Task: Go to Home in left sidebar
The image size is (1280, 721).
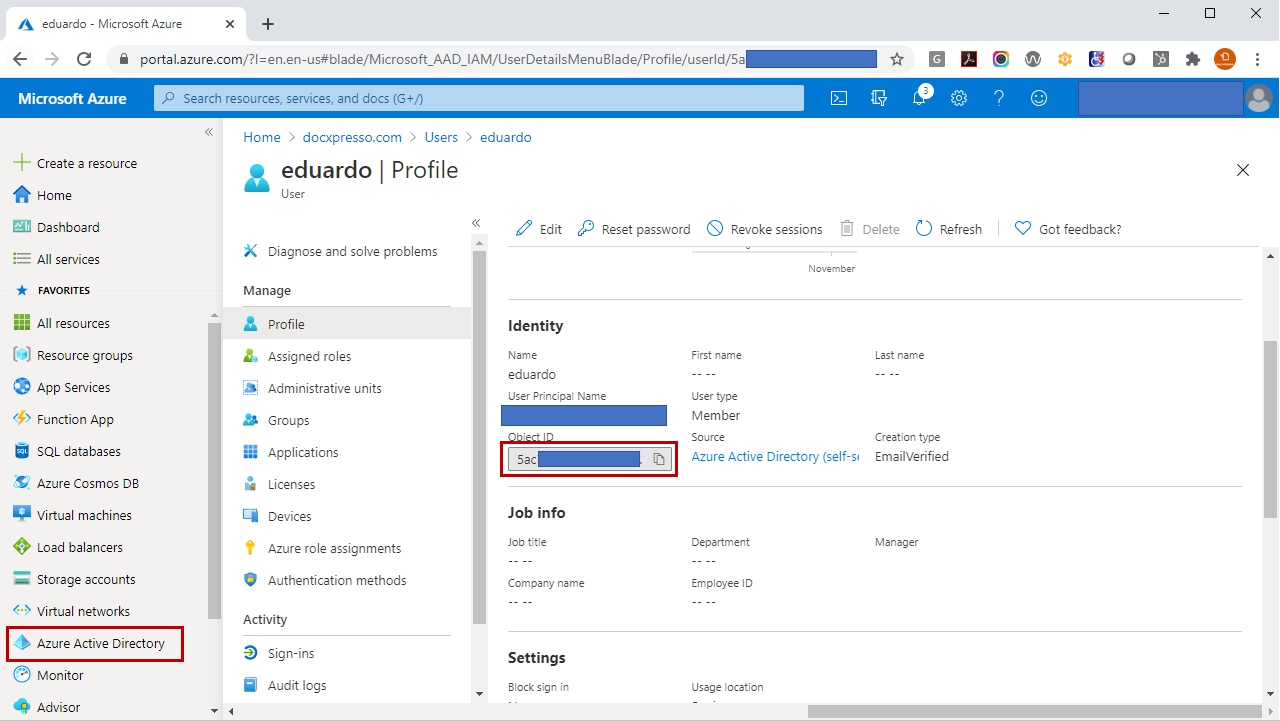Action: click(x=43, y=195)
